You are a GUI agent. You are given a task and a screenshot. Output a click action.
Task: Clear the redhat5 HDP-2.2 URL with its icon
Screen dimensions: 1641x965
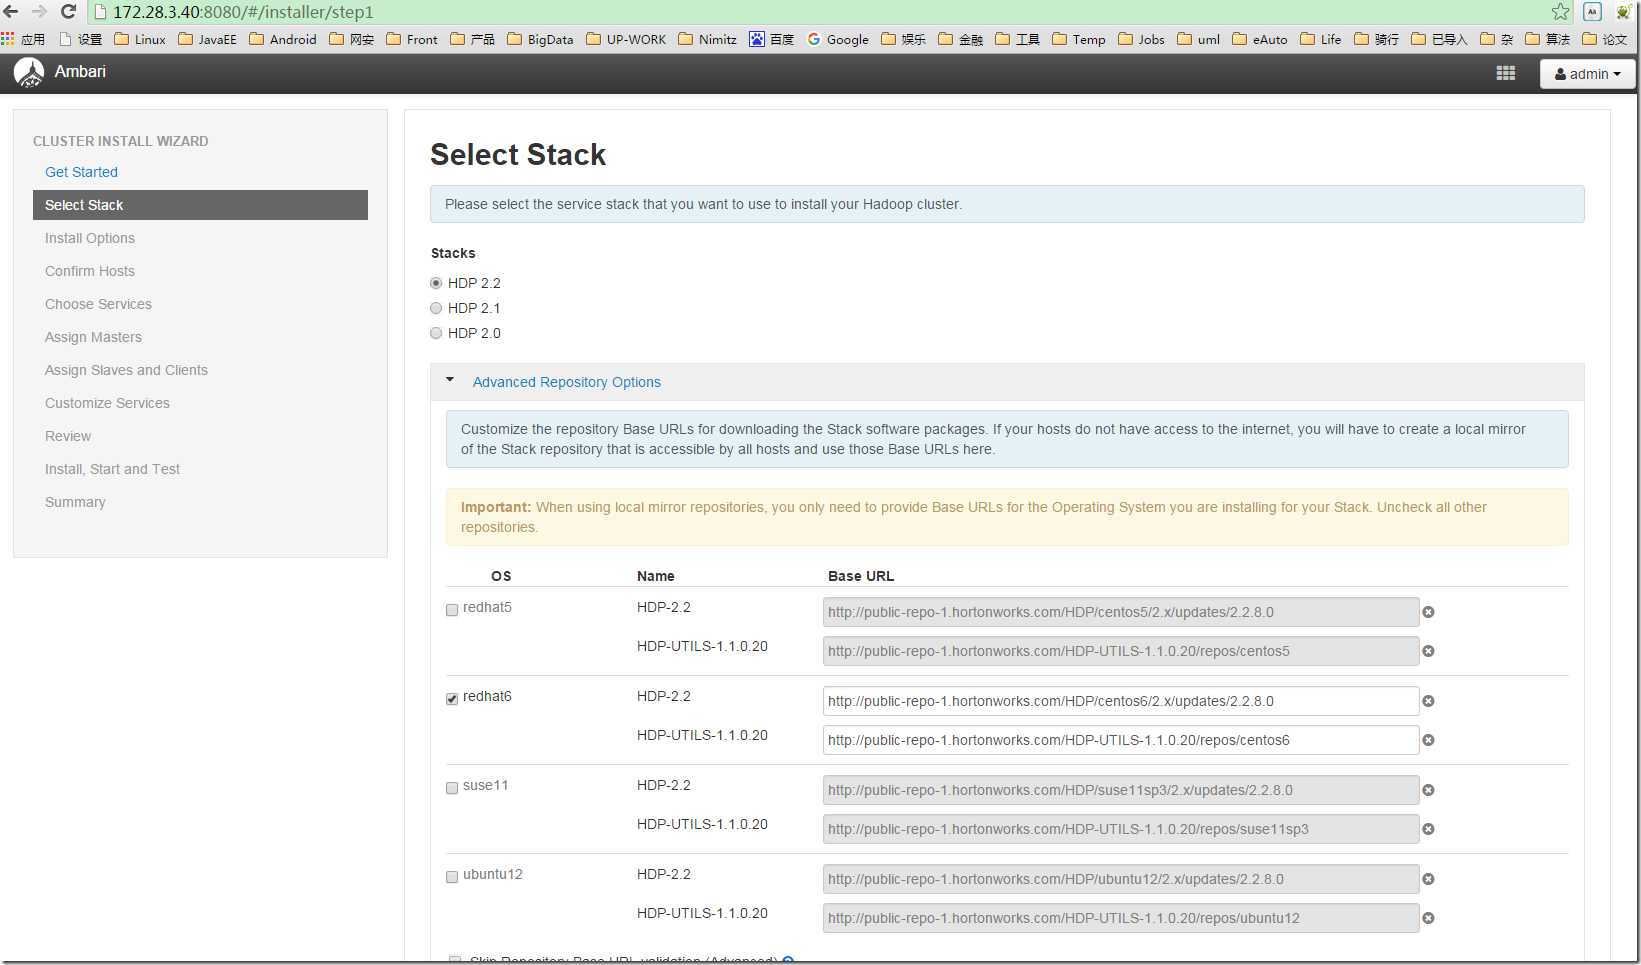pyautogui.click(x=1428, y=612)
